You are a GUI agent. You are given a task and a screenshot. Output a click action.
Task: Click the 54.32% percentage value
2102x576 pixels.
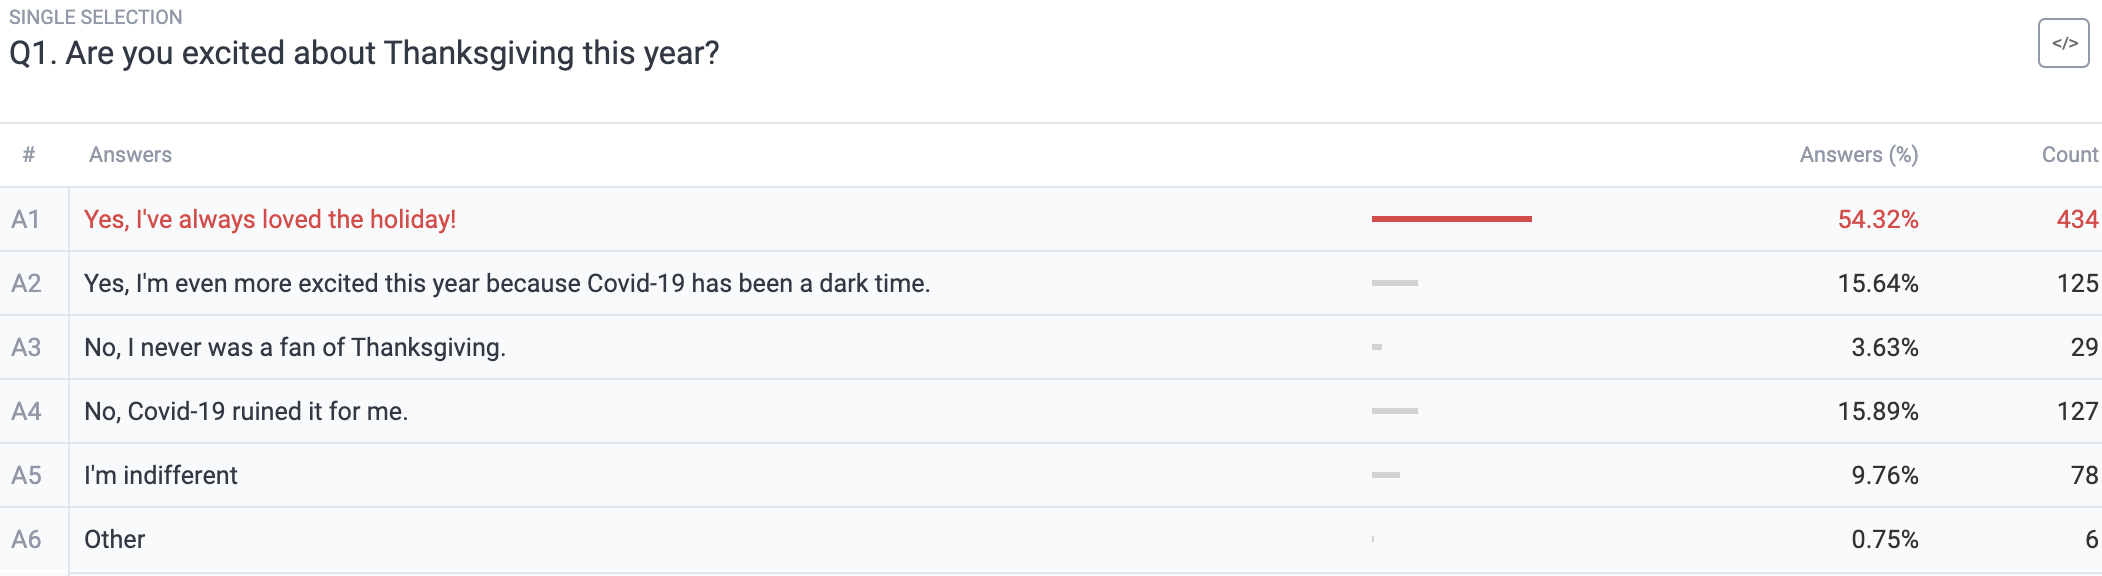pyautogui.click(x=1878, y=219)
